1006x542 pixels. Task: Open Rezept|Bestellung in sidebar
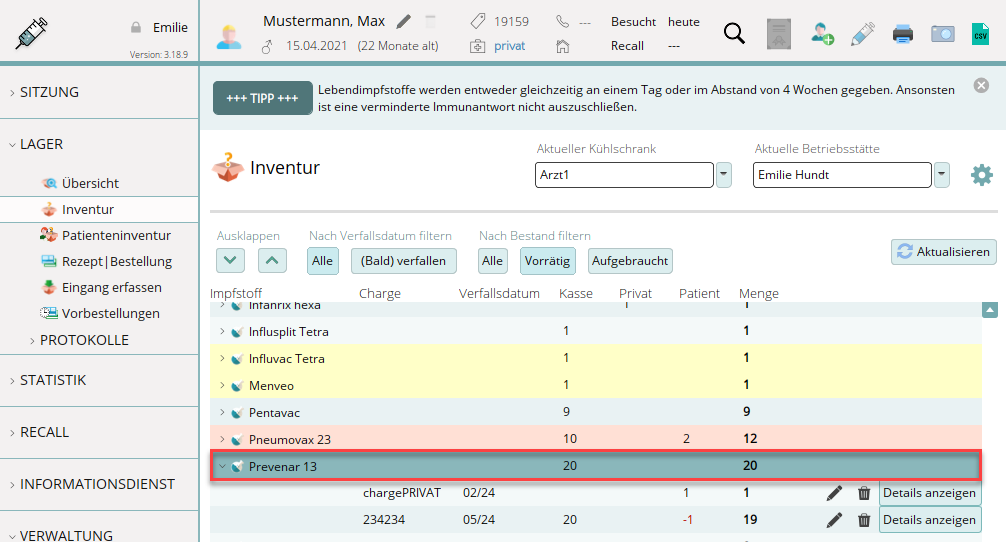click(117, 262)
